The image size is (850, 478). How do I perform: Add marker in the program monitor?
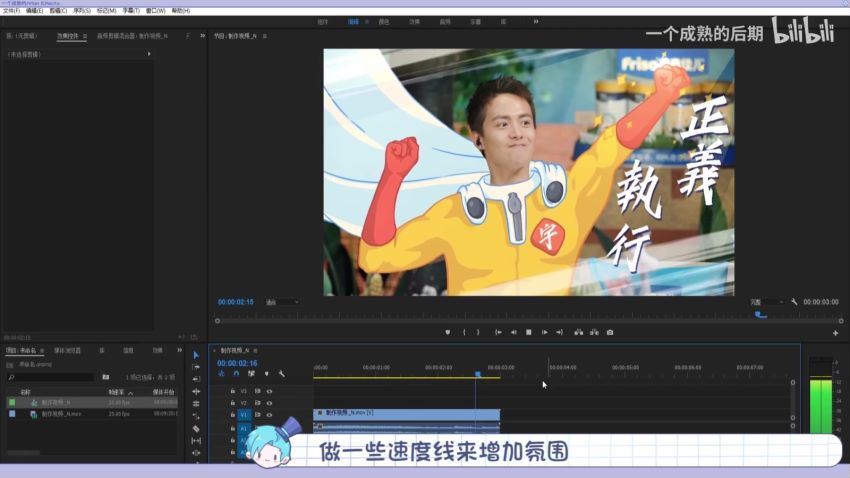(x=448, y=332)
